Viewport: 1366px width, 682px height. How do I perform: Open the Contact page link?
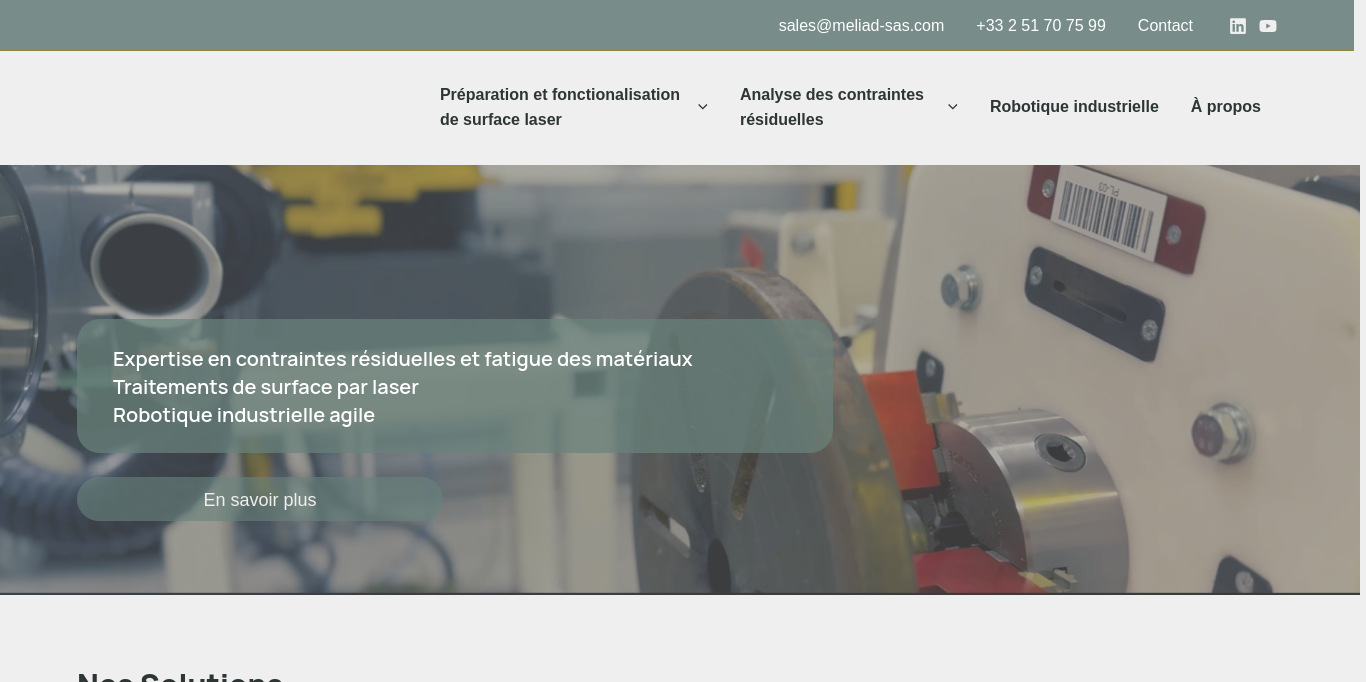tap(1165, 26)
